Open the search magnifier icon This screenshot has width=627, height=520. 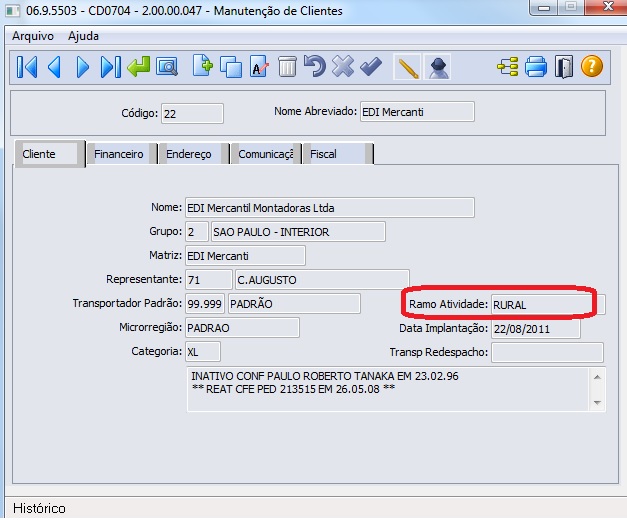pos(167,67)
